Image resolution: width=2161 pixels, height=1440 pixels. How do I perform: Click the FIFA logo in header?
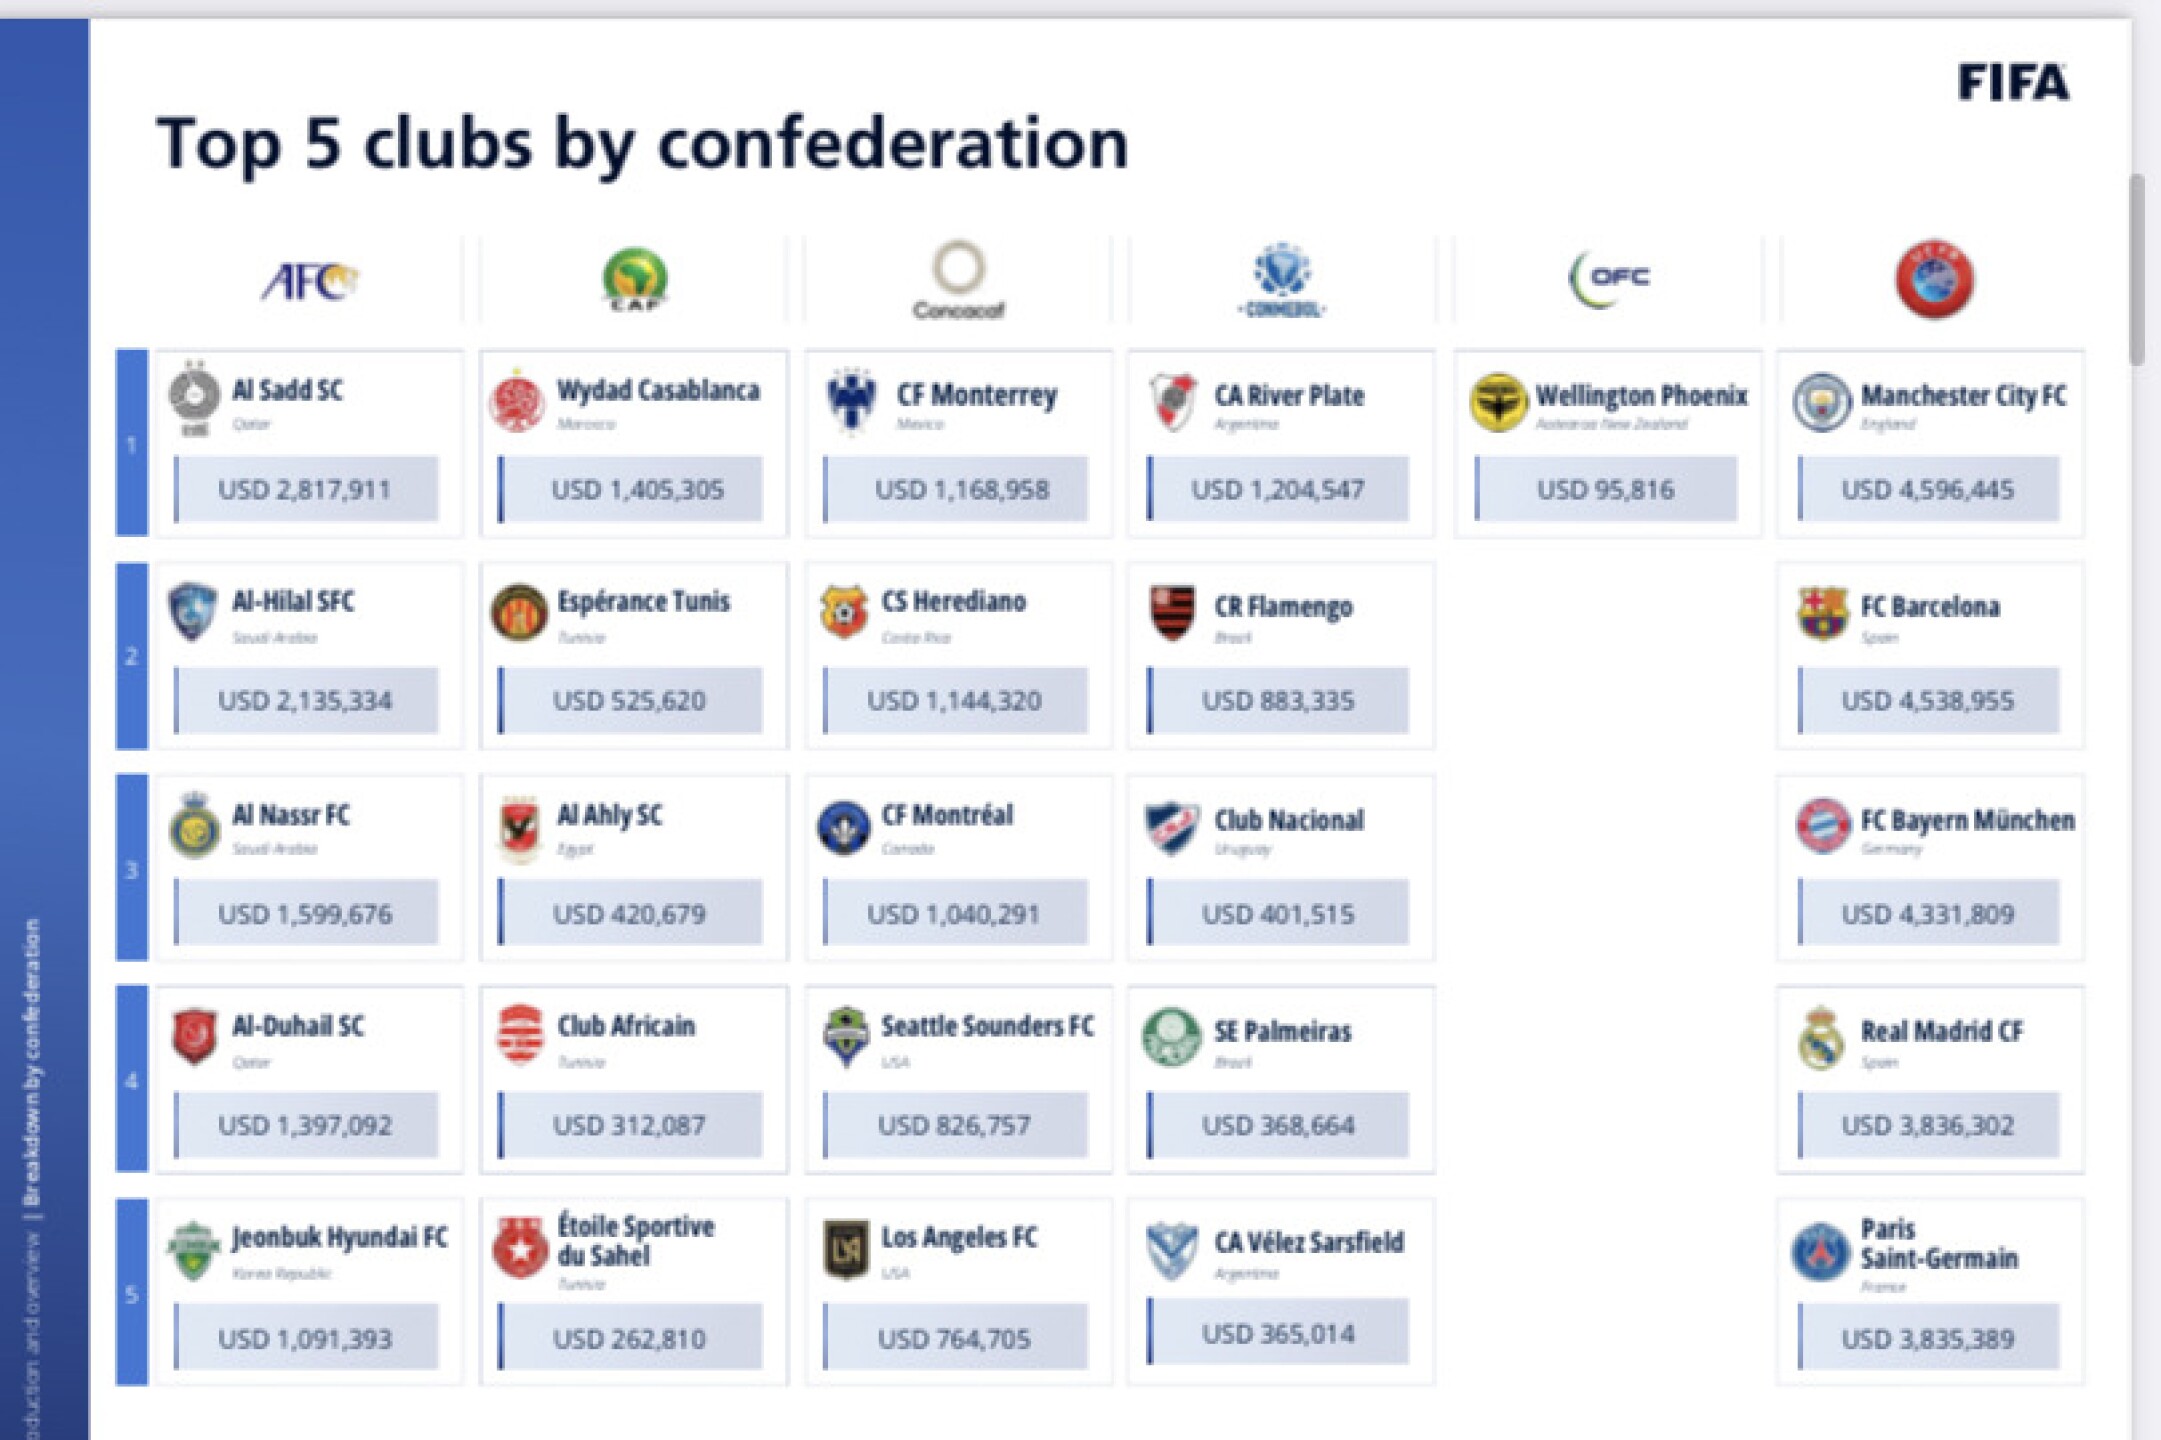(x=2013, y=83)
